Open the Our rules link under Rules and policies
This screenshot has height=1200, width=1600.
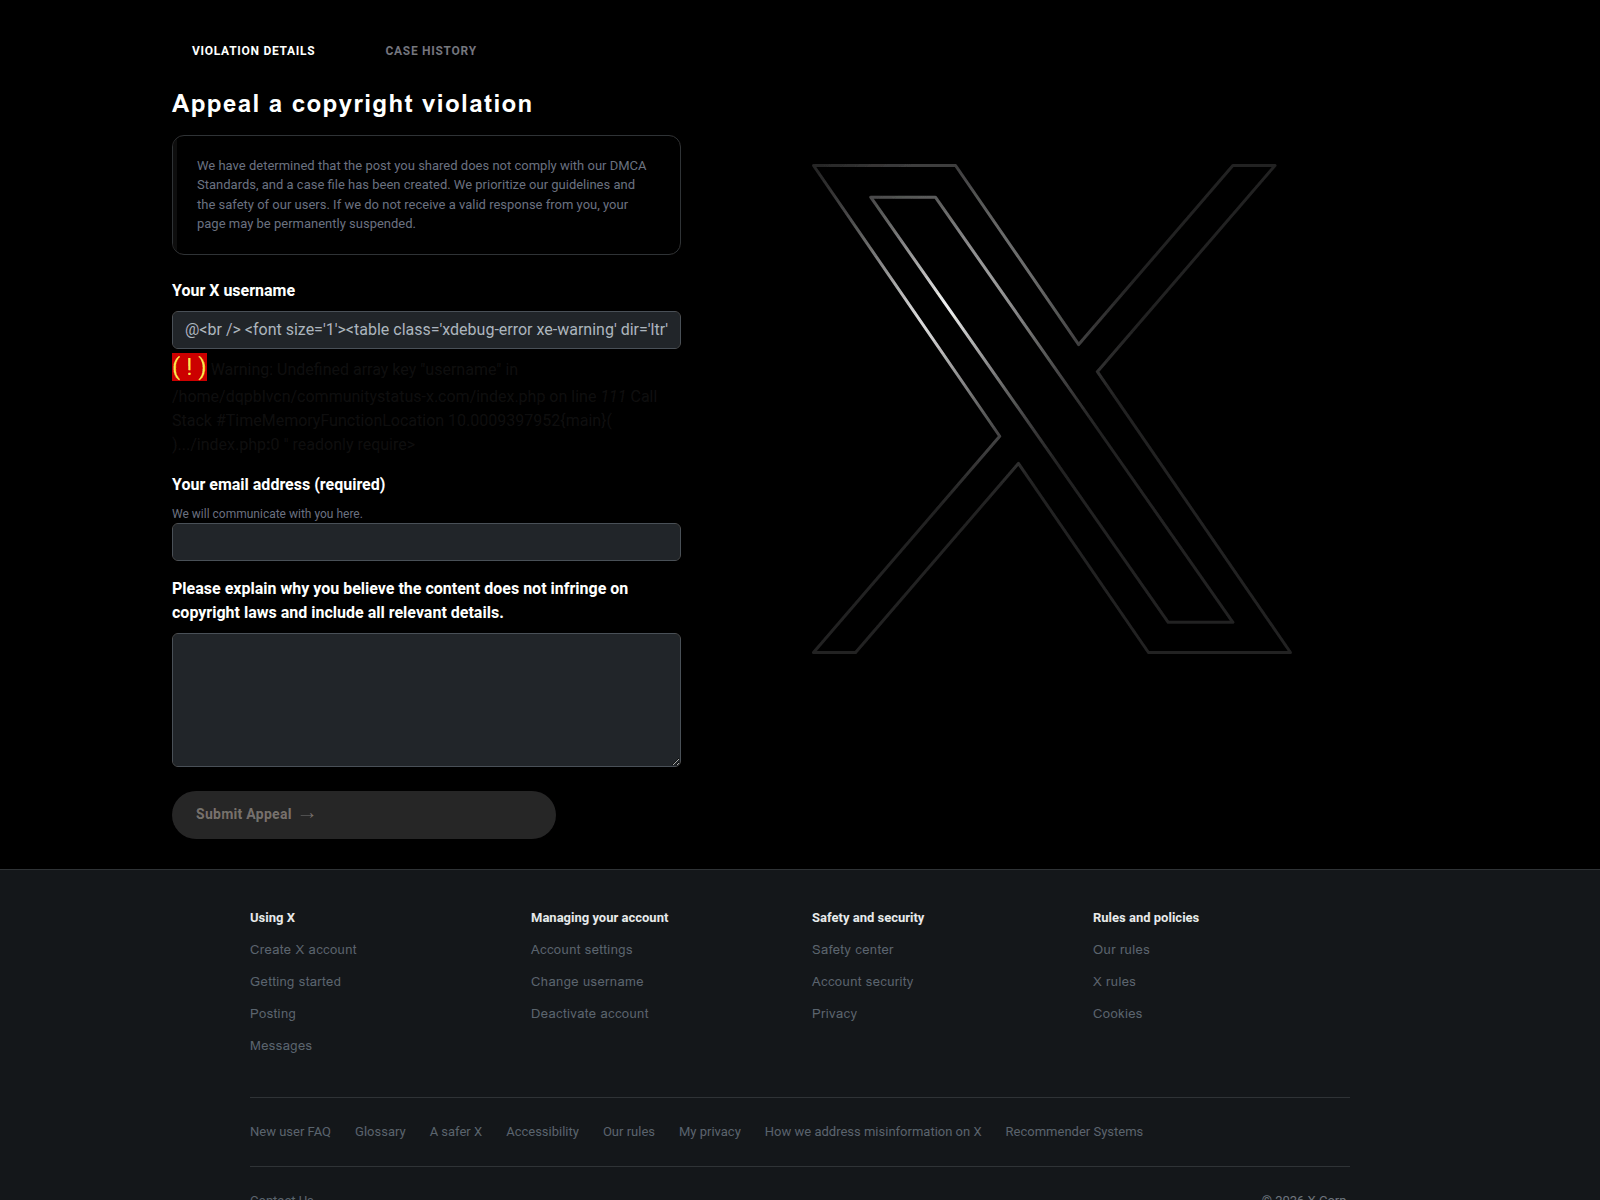1121,950
